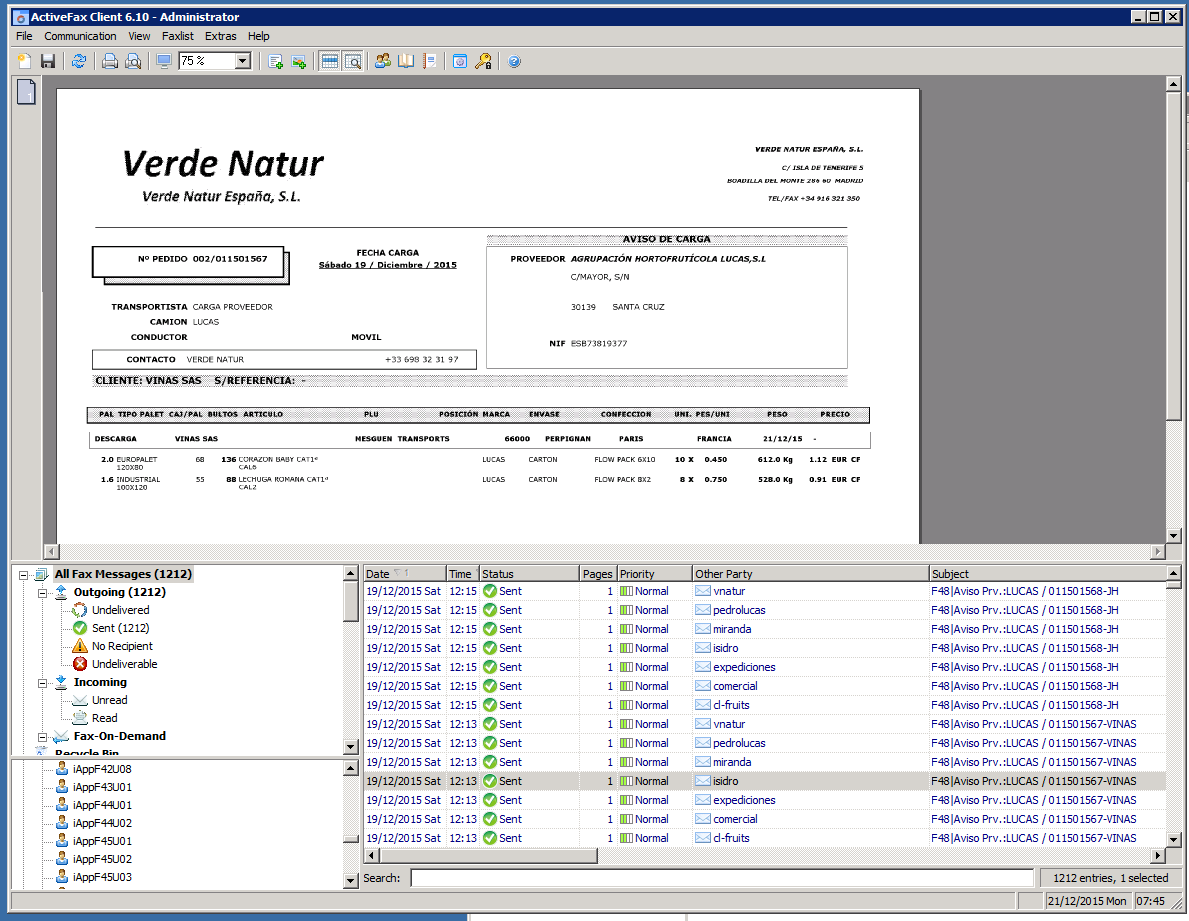This screenshot has height=921, width=1189.
Task: Open the Print Preview toolbar icon
Action: [134, 61]
